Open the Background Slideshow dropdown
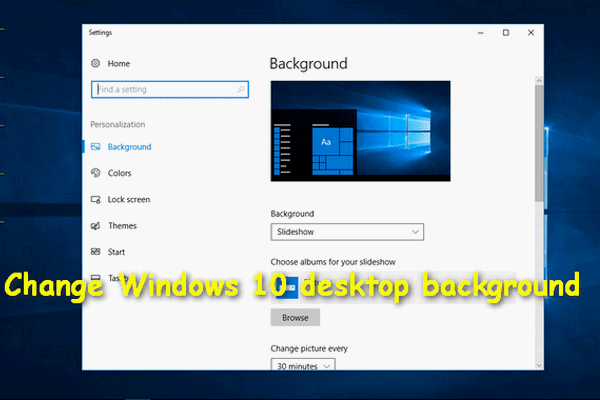The height and width of the screenshot is (400, 600). click(347, 232)
